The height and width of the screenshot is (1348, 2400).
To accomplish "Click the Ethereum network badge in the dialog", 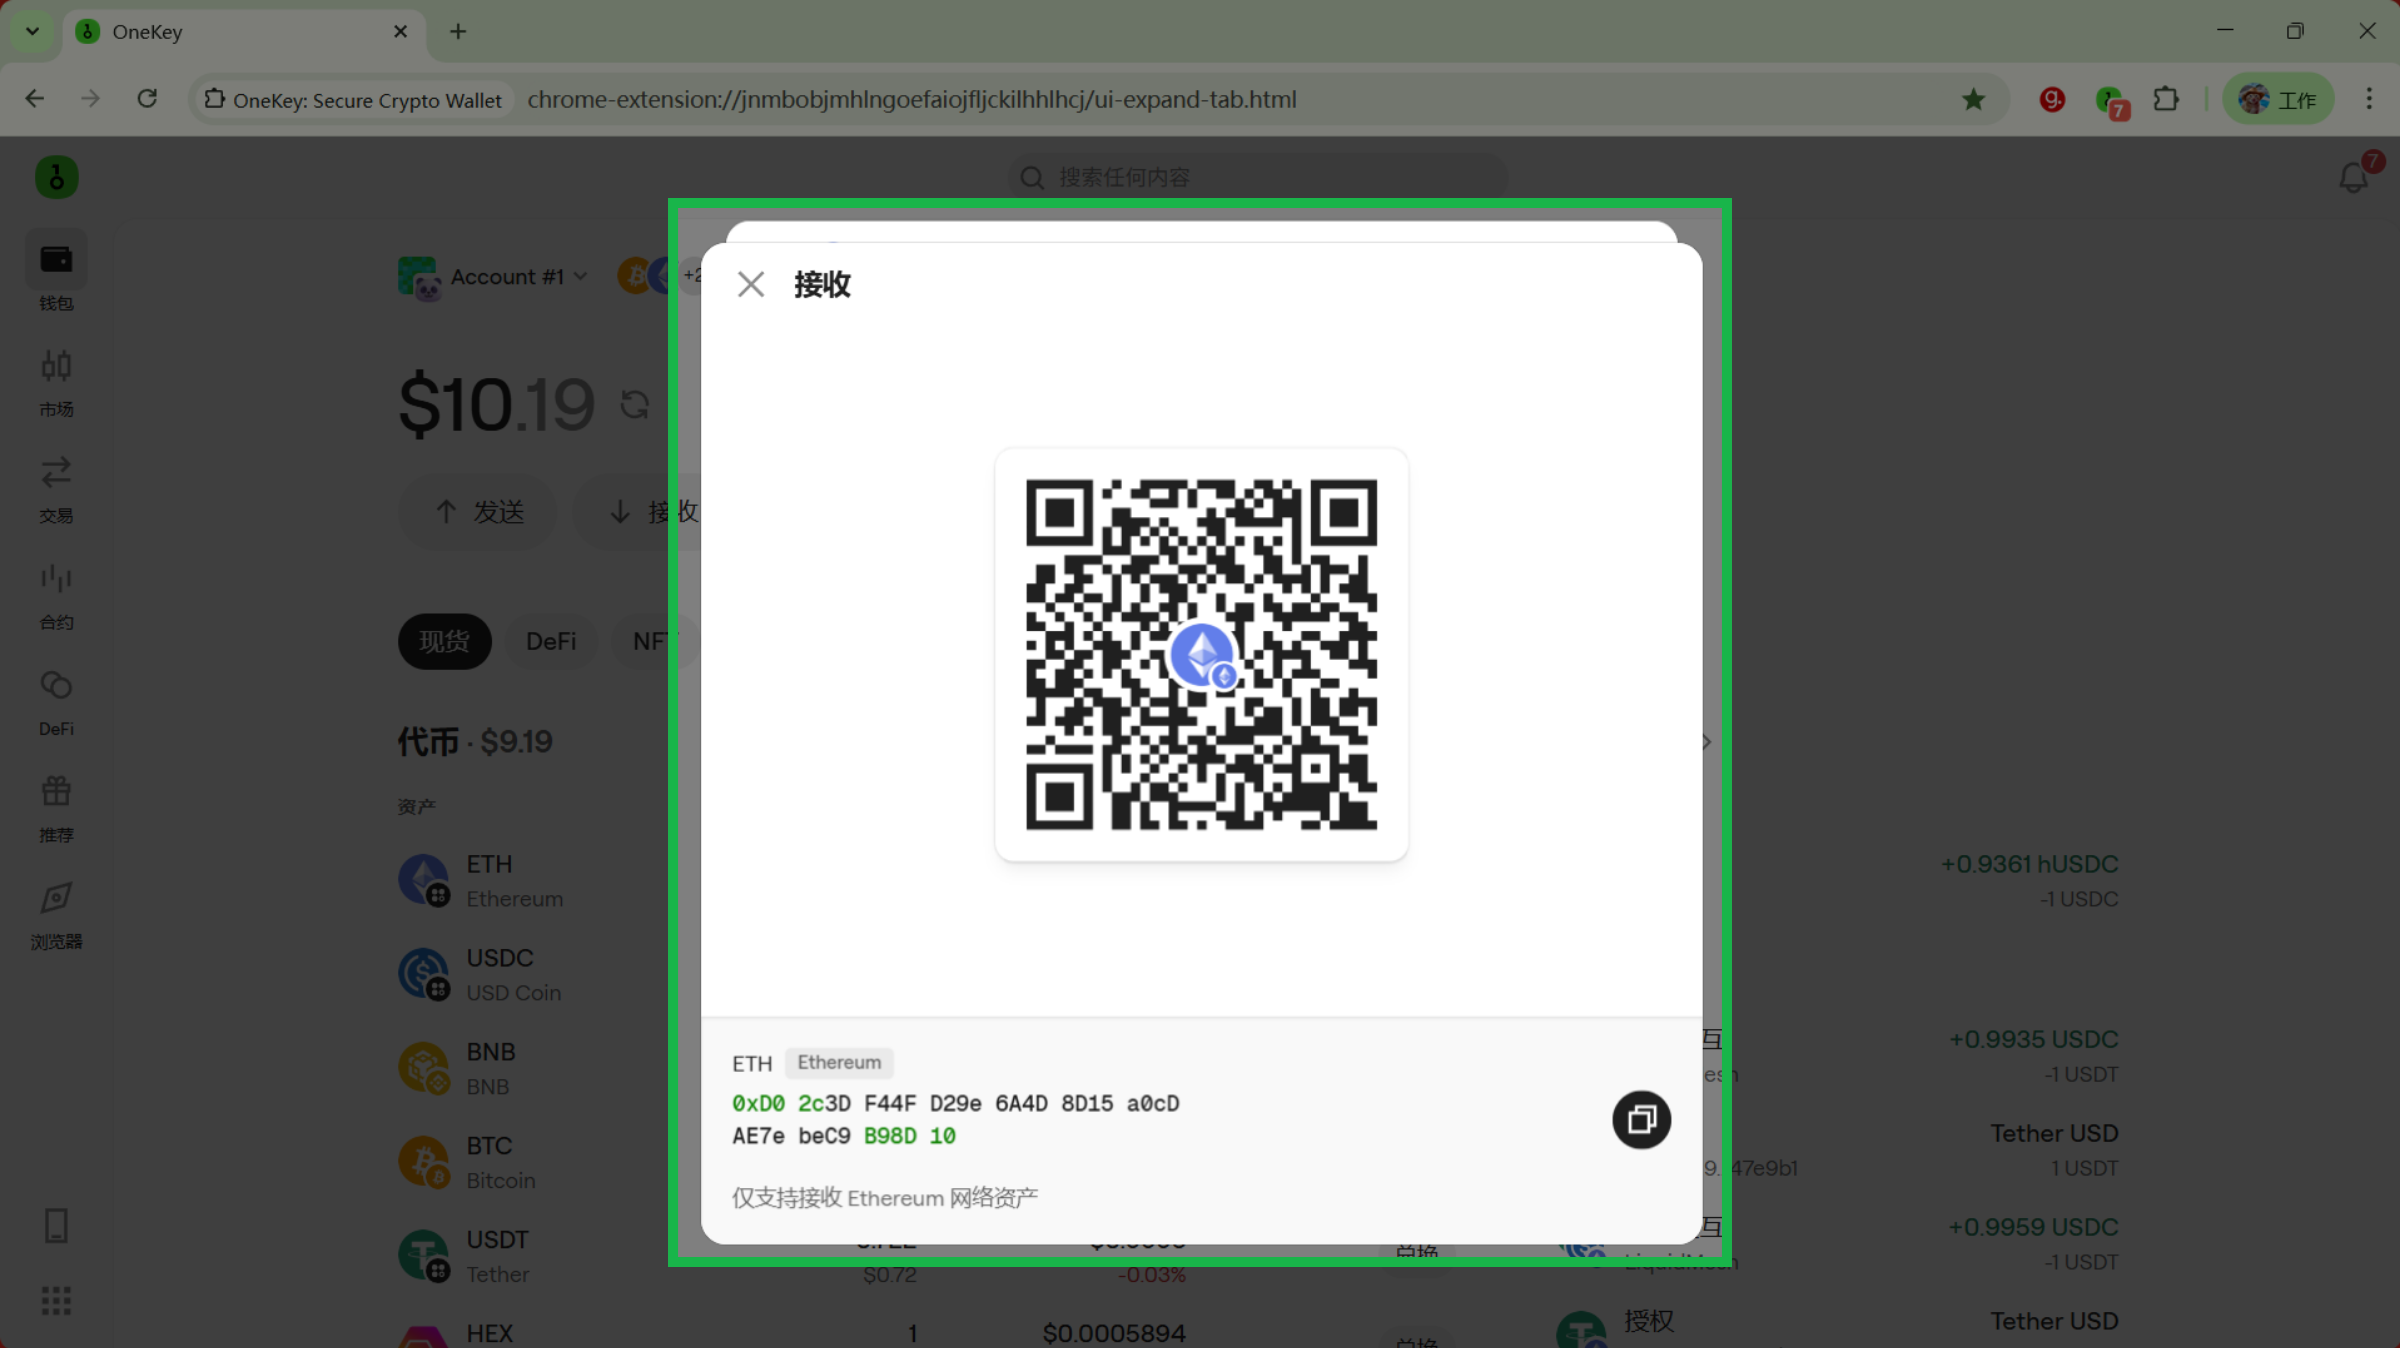I will 839,1062.
